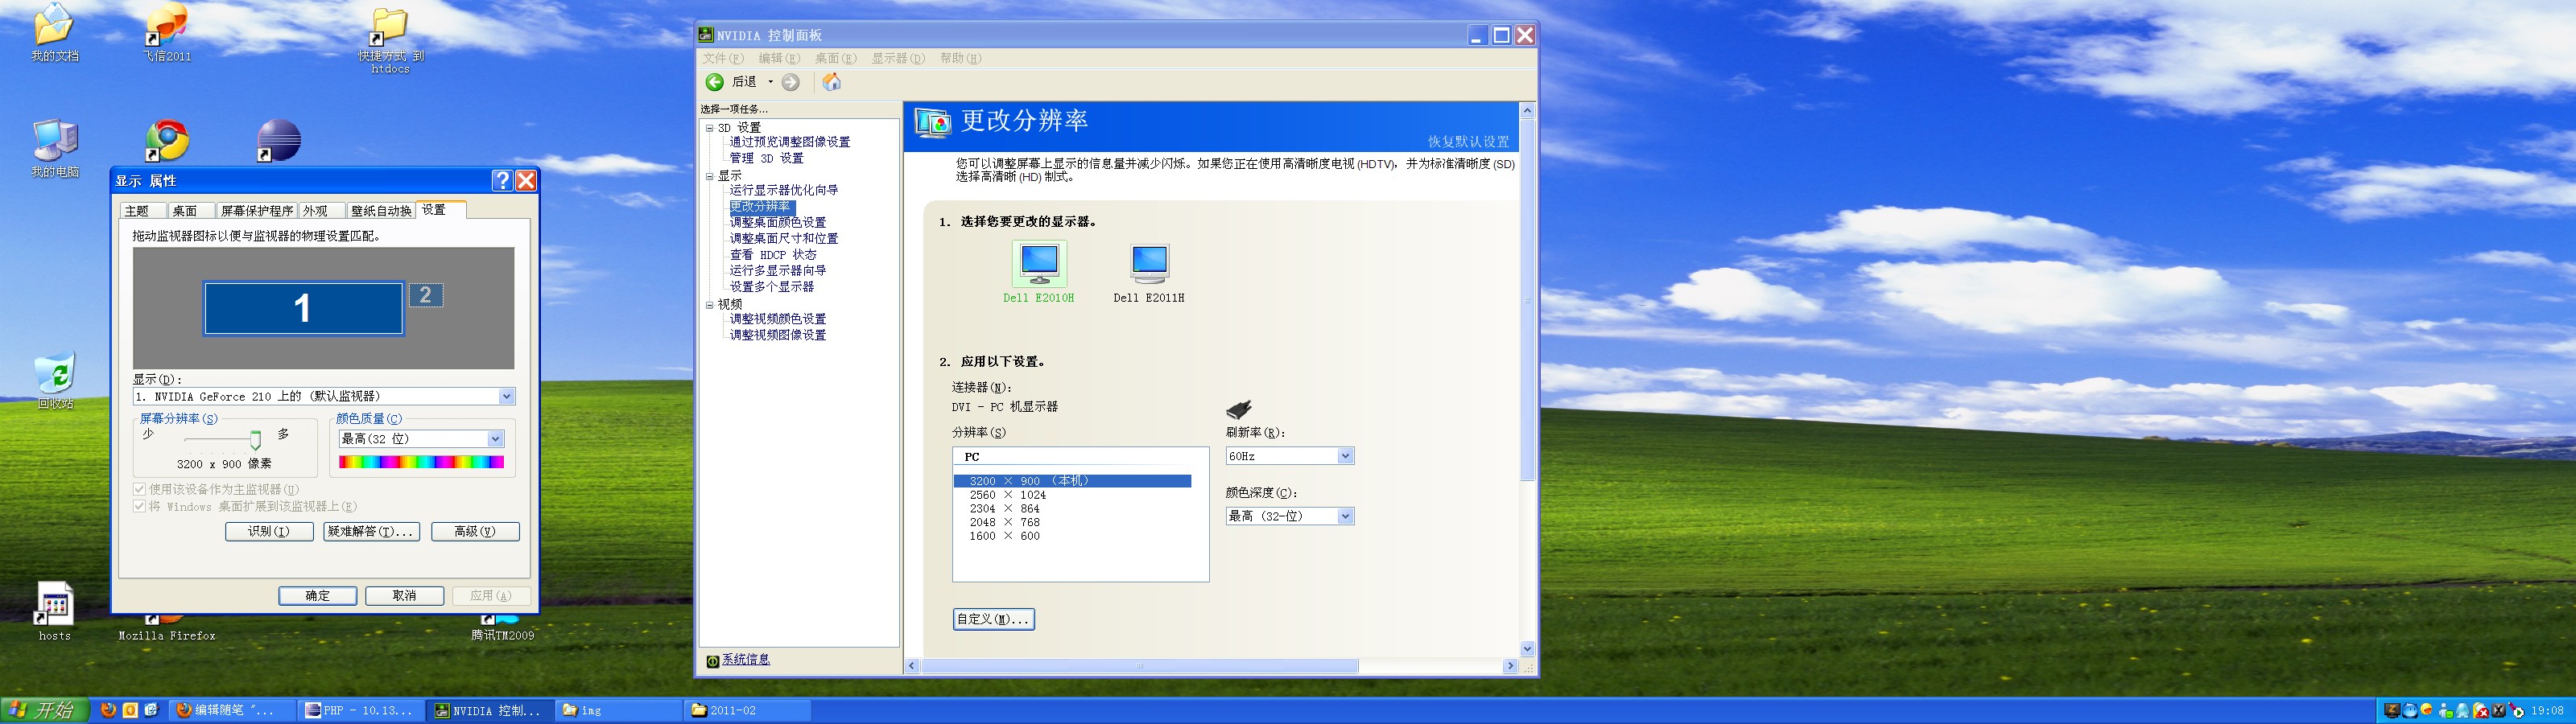Select the Dell E2011H monitor icon
The height and width of the screenshot is (724, 2576).
click(x=1149, y=263)
